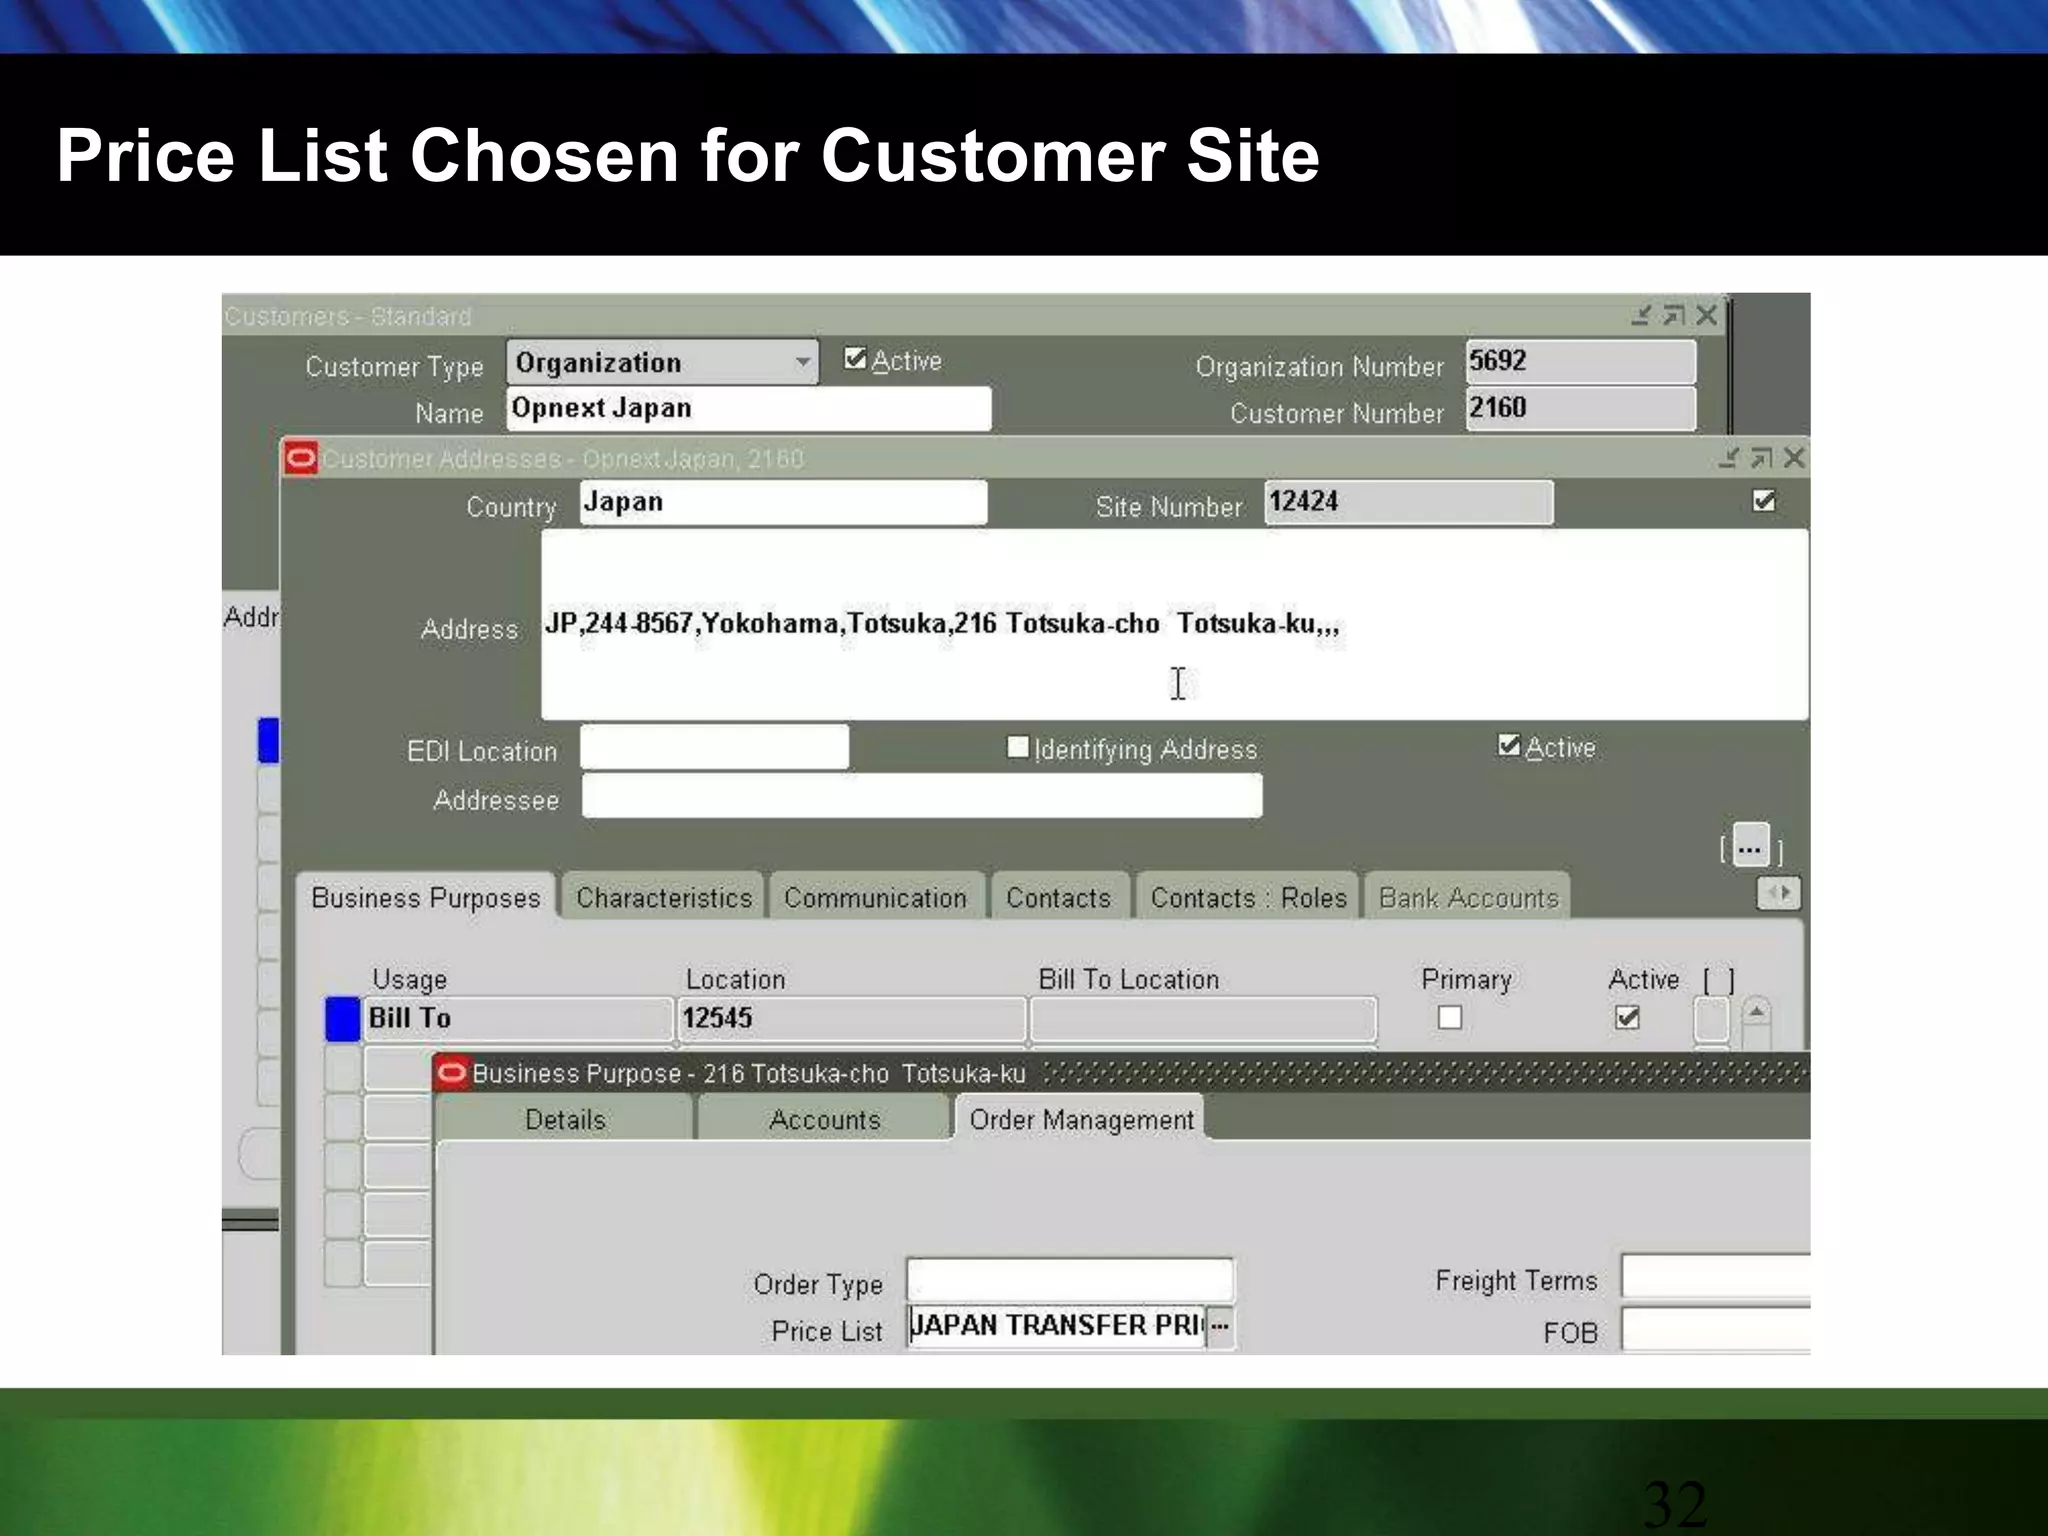This screenshot has width=2048, height=1536.
Task: Click the tab scroll arrows button
Action: pyautogui.click(x=1779, y=893)
